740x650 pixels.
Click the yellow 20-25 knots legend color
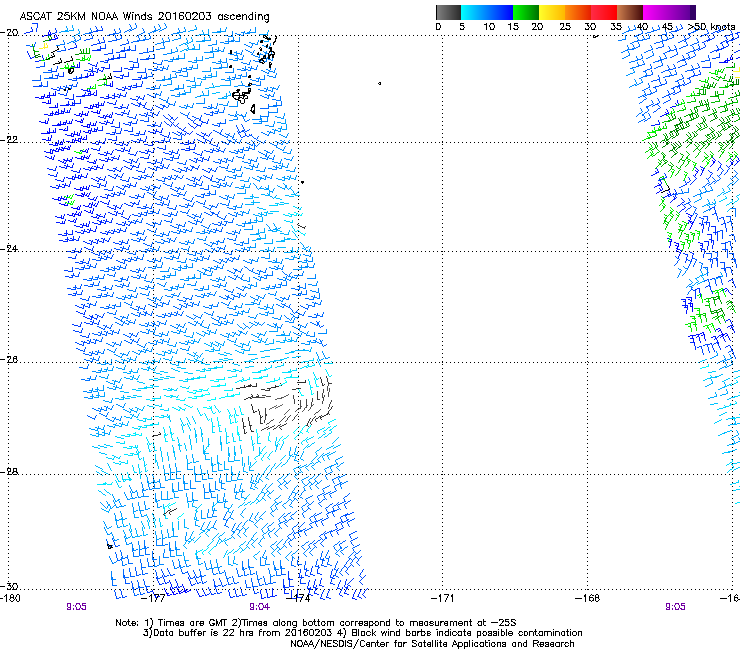pos(551,12)
